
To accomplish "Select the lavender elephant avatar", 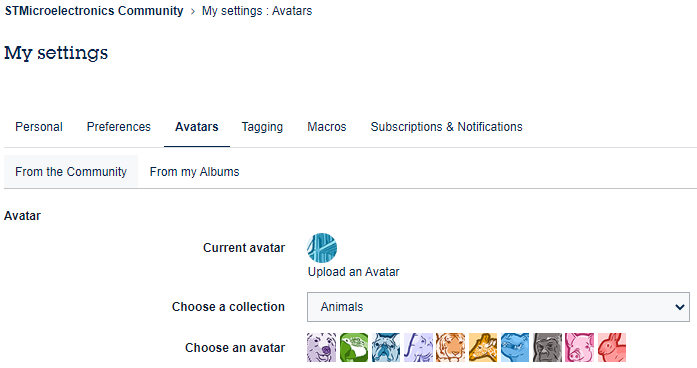I will coord(418,348).
